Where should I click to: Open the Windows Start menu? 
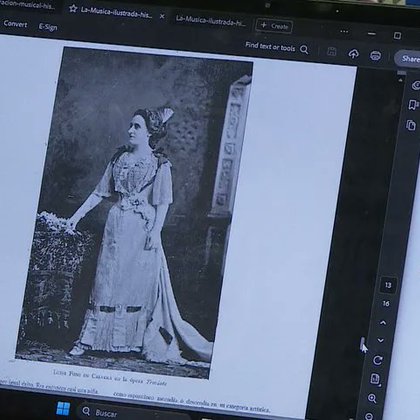63,408
